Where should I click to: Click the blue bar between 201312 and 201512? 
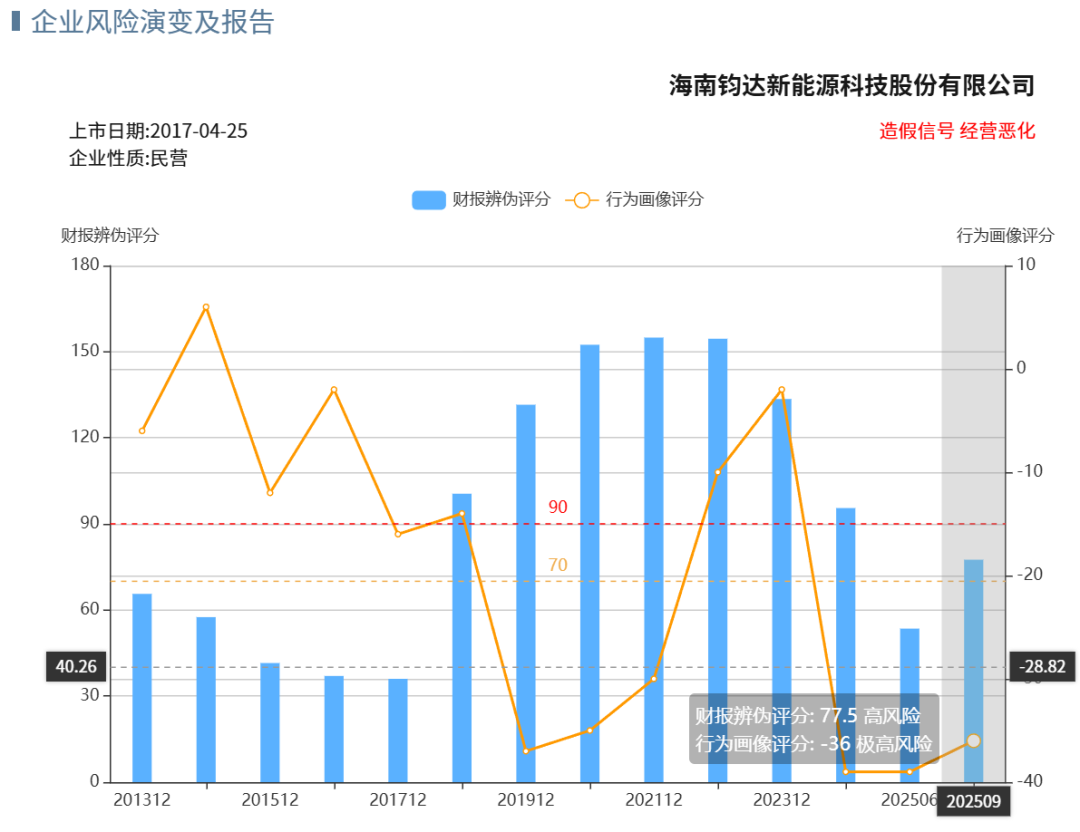[206, 699]
